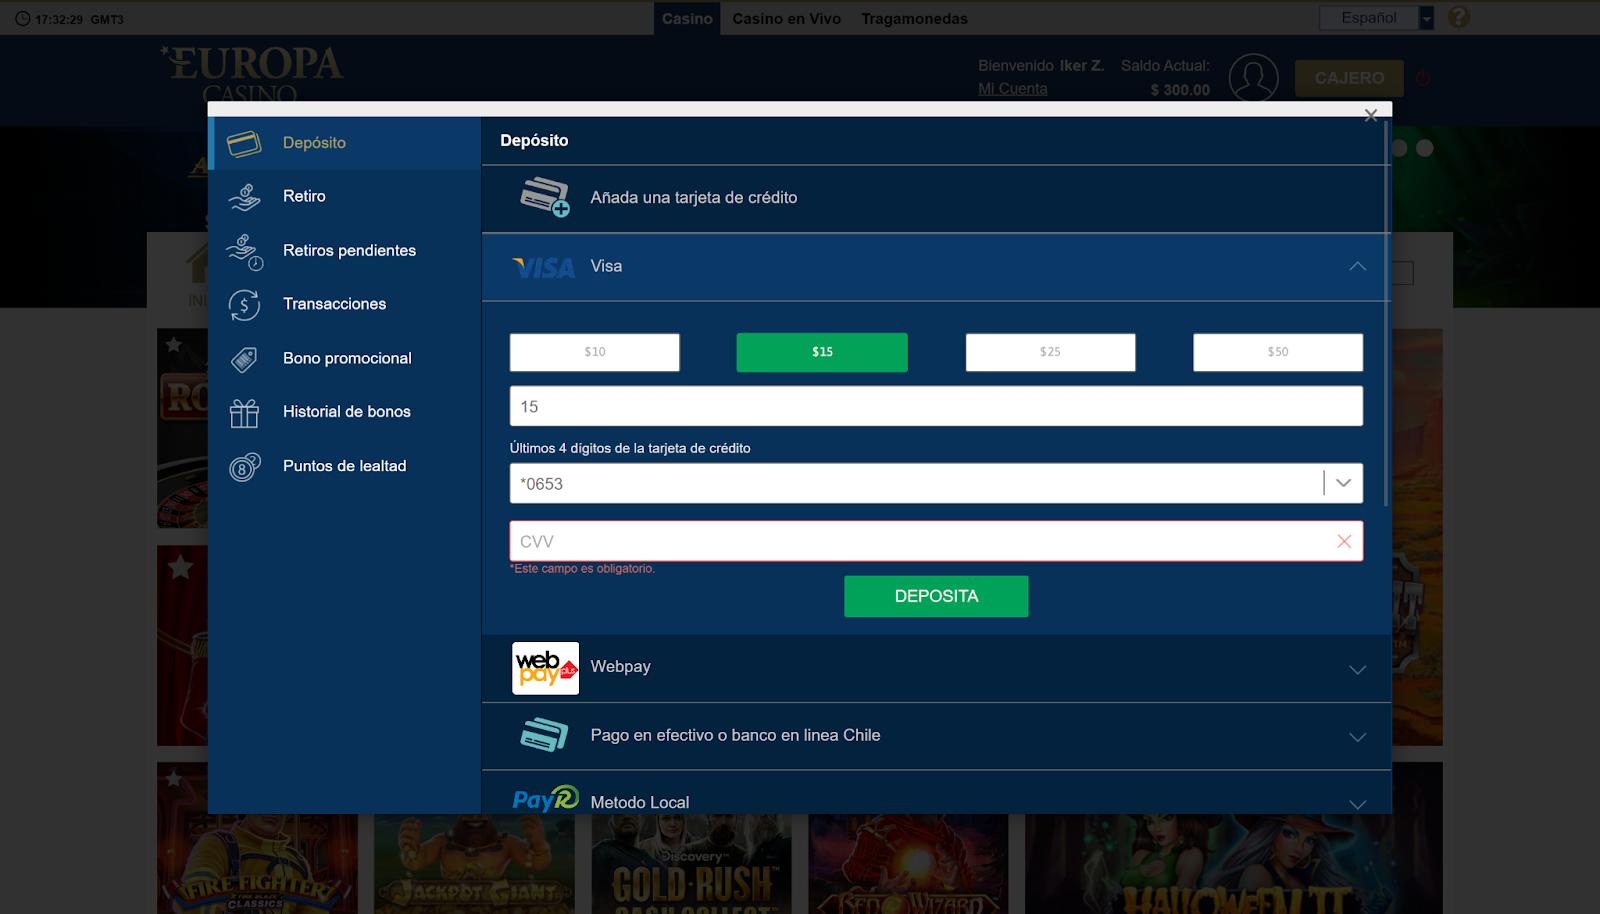The width and height of the screenshot is (1600, 914).
Task: Choose the $25 deposit amount
Action: (1050, 352)
